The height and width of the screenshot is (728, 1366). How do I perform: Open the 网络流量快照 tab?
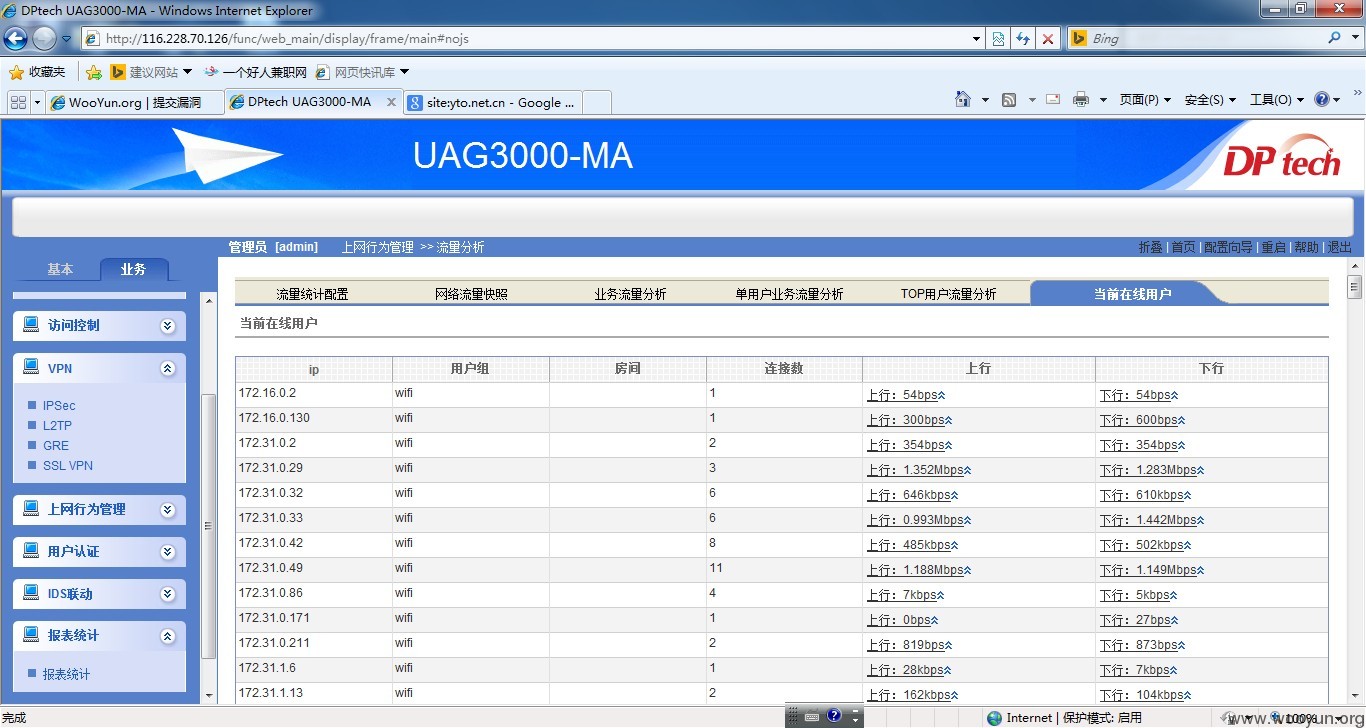coord(471,294)
